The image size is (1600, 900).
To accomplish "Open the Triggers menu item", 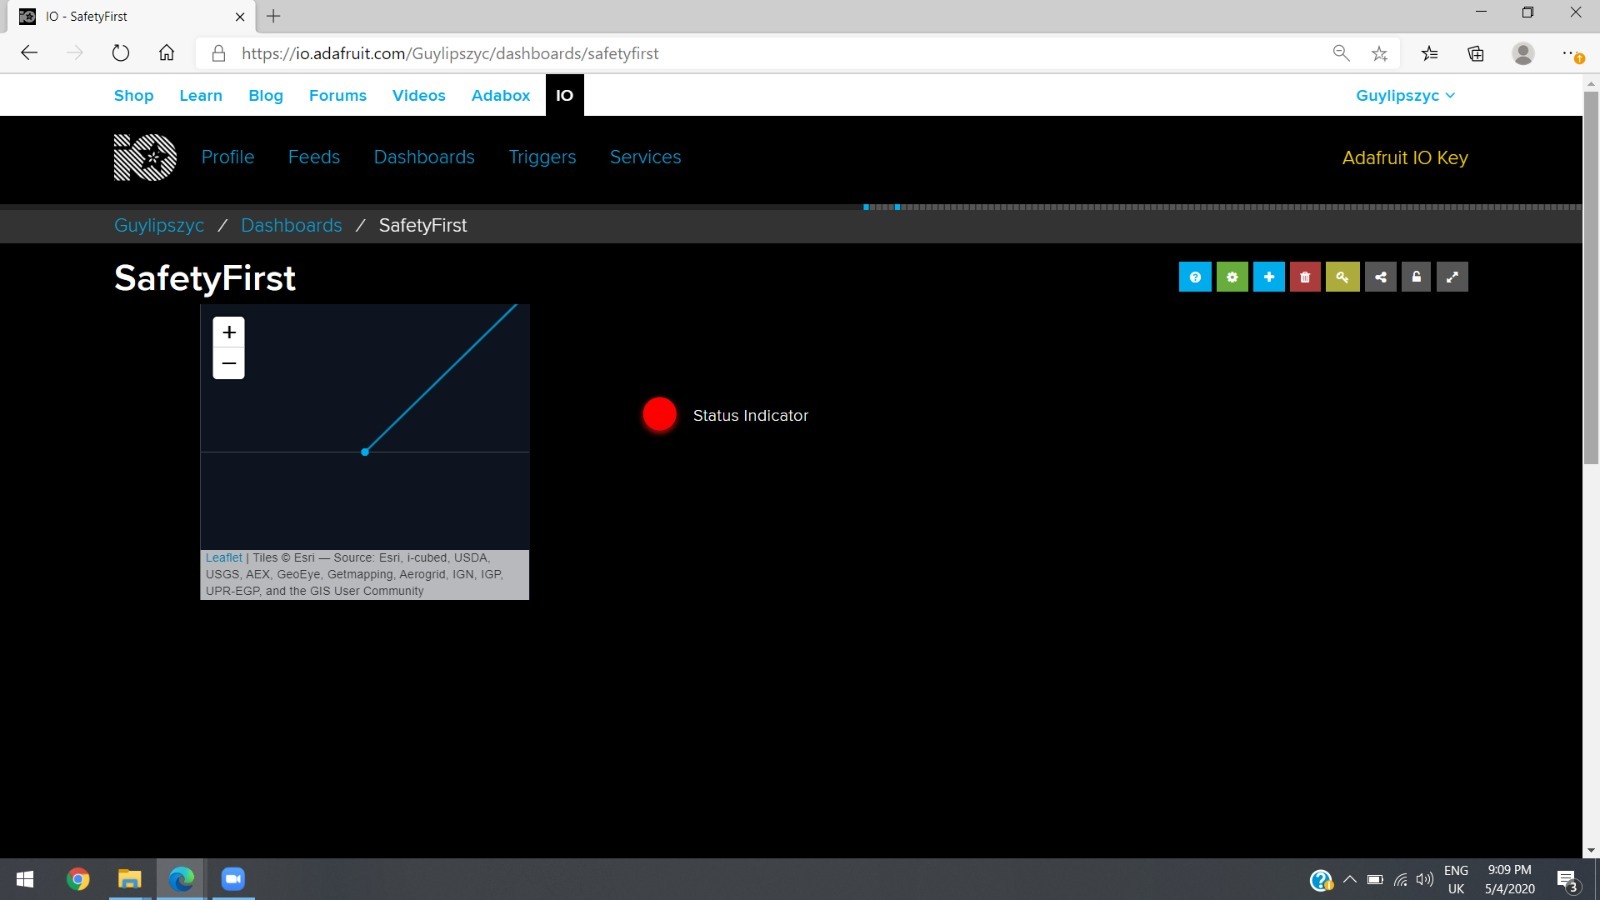I will point(542,157).
